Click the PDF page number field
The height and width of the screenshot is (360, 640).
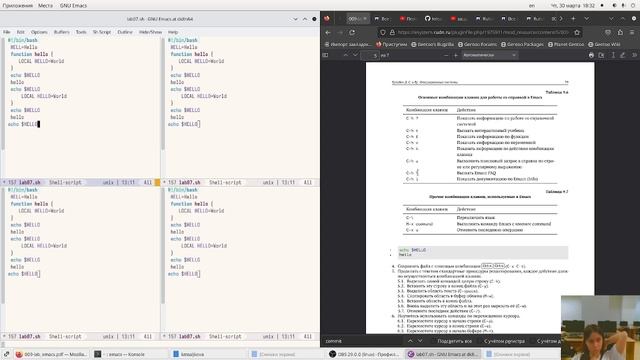pyautogui.click(x=369, y=55)
